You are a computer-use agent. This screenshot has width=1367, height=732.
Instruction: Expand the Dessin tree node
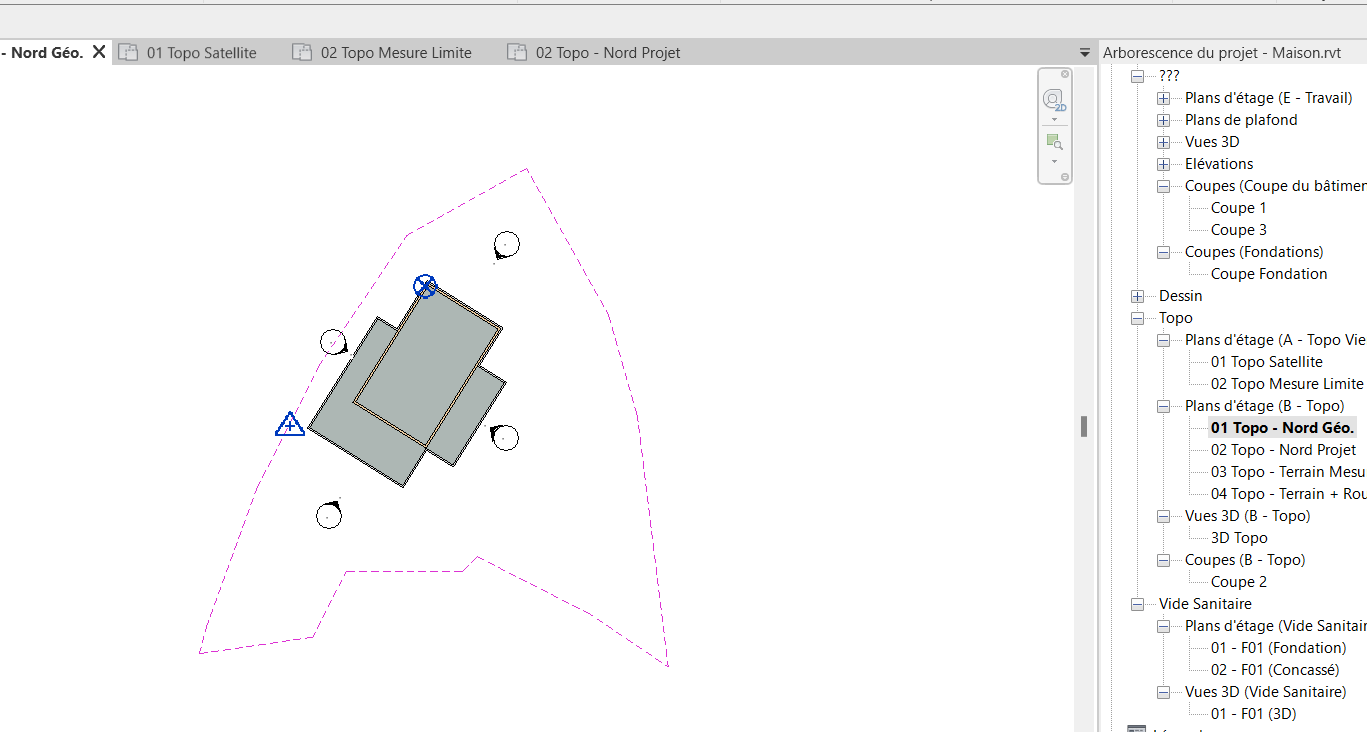point(1137,296)
